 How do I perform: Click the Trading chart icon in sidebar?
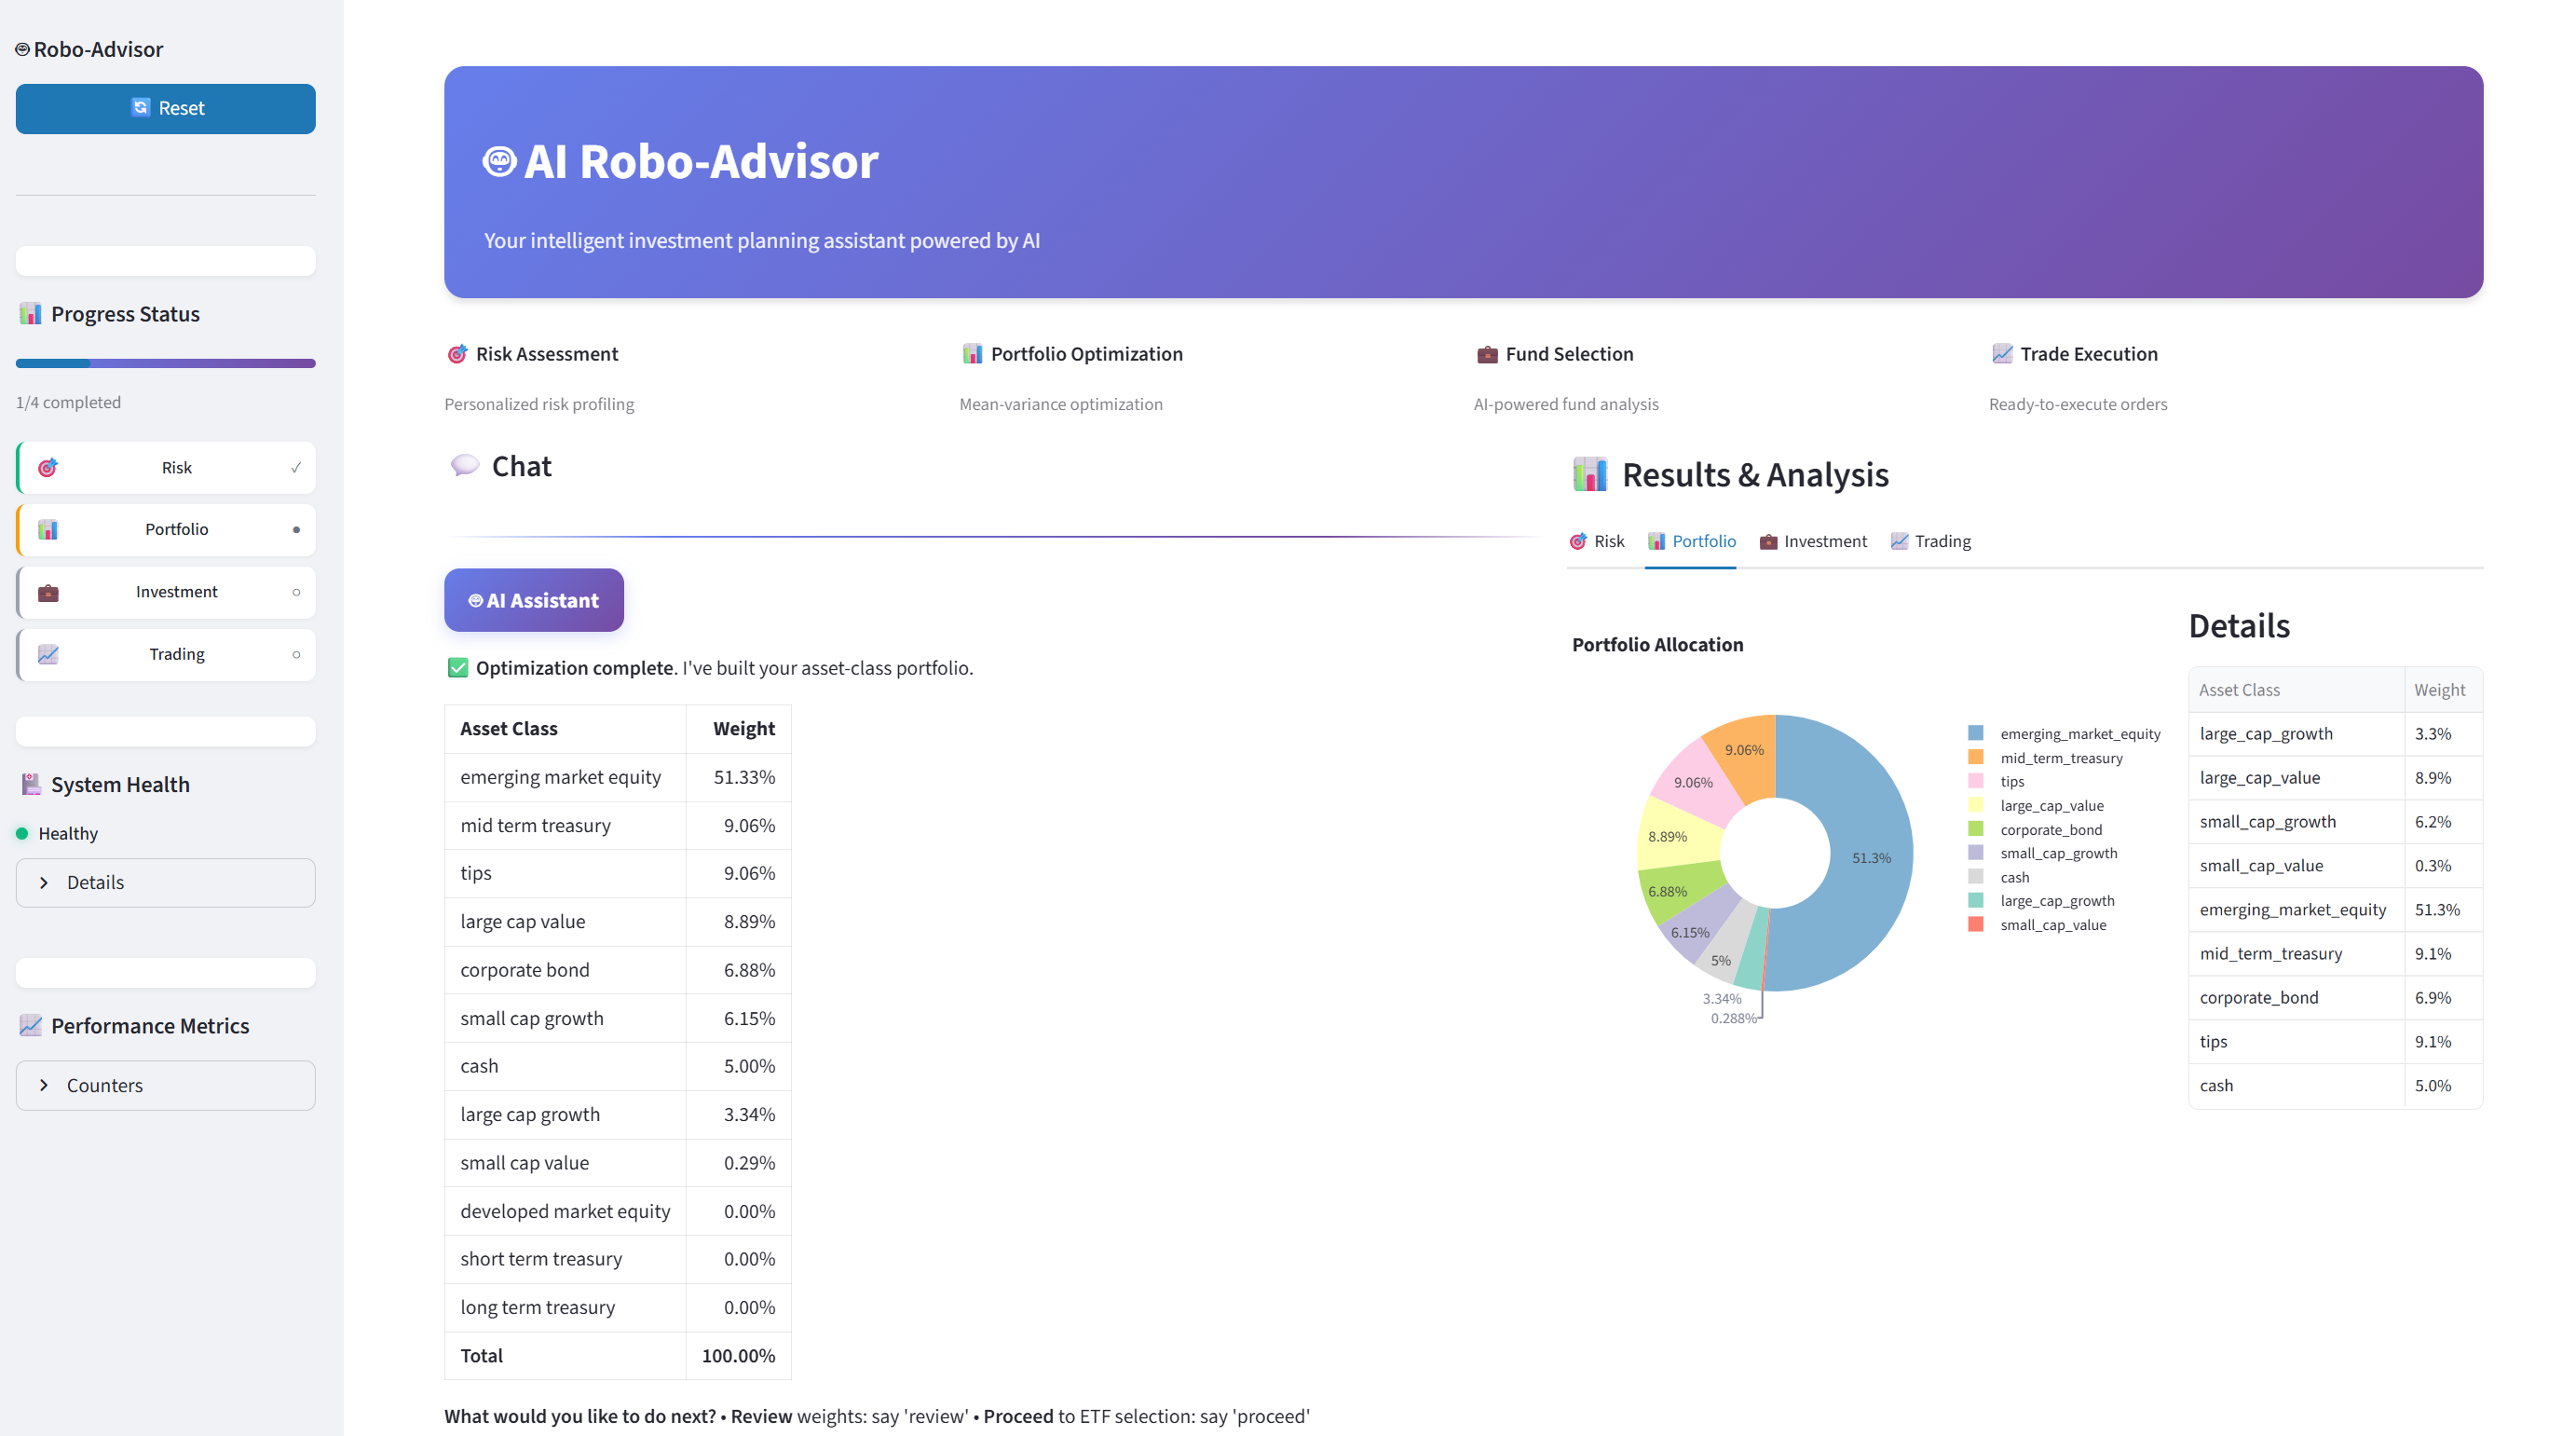point(48,654)
